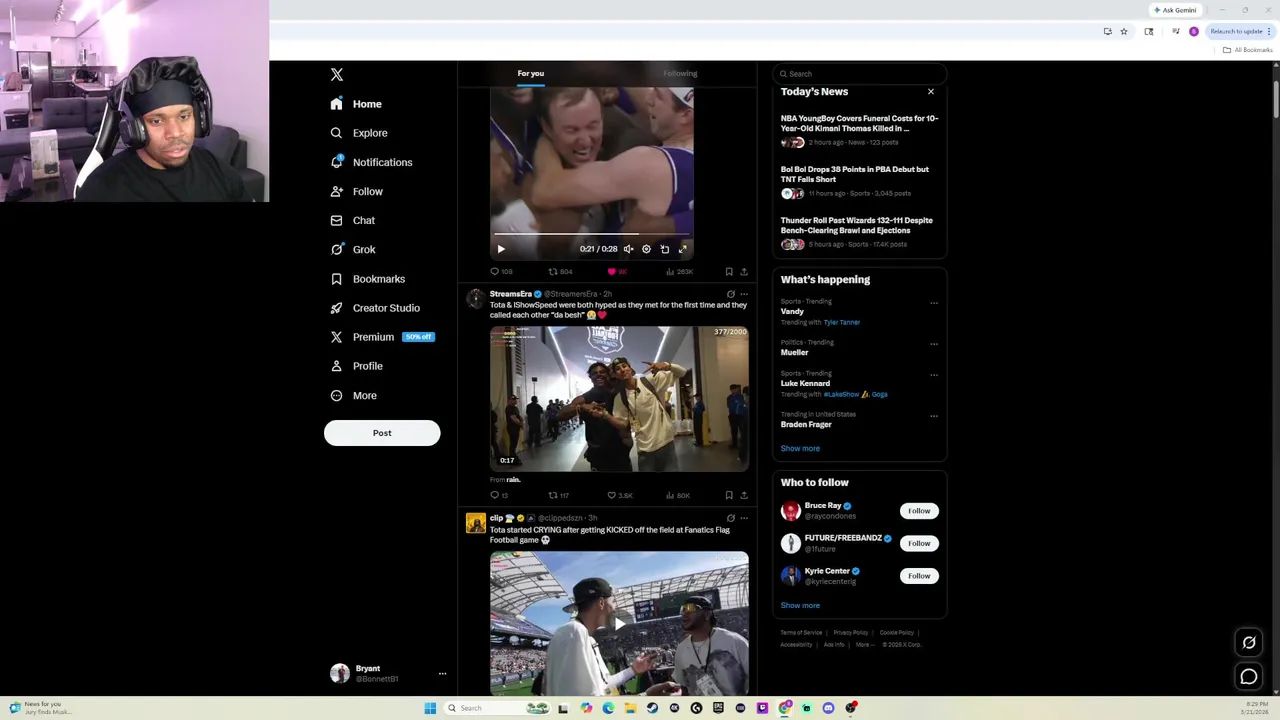This screenshot has width=1280, height=720.
Task: Repost the post with 804 reposts
Action: [x=560, y=272]
